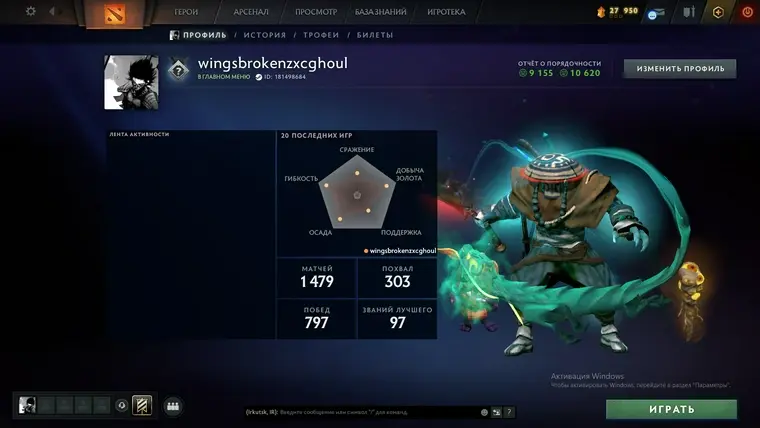The height and width of the screenshot is (428, 760).
Task: Click the red power quit icon
Action: coord(747,12)
